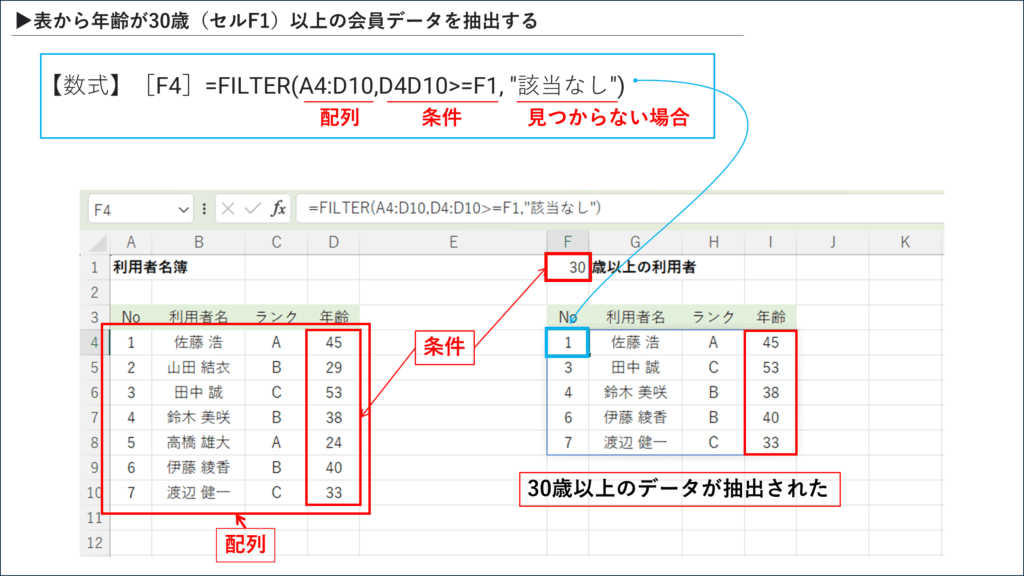Select column D header
1024x576 pixels.
tap(333, 242)
